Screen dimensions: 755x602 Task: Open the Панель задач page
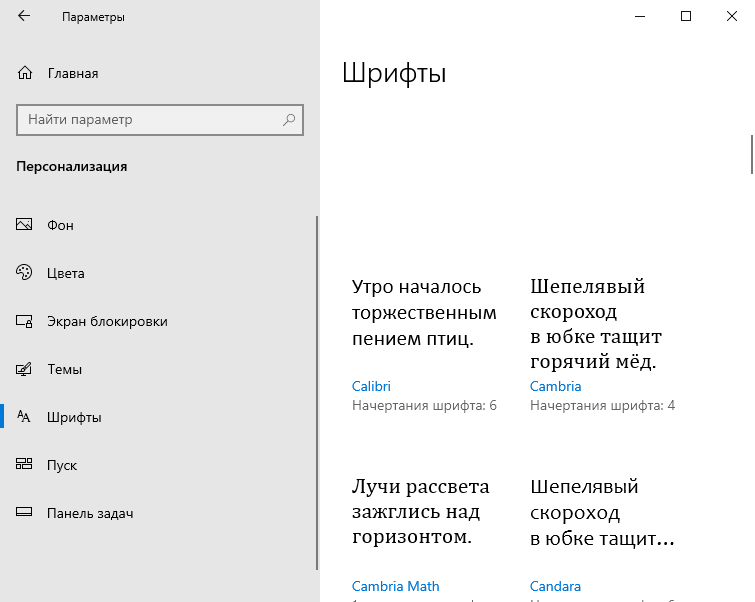159,513
